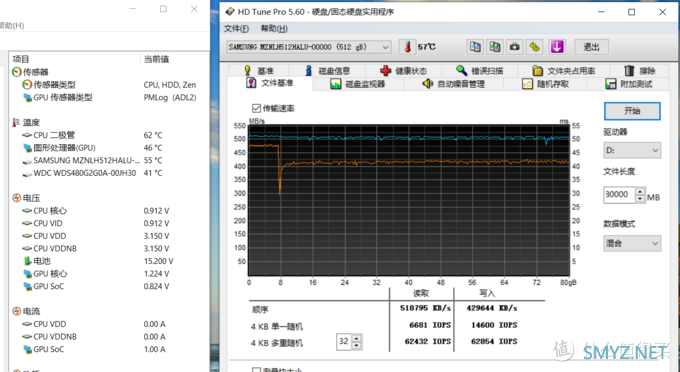
Task: Switch to the 磁盘信息 tab
Action: tap(327, 71)
